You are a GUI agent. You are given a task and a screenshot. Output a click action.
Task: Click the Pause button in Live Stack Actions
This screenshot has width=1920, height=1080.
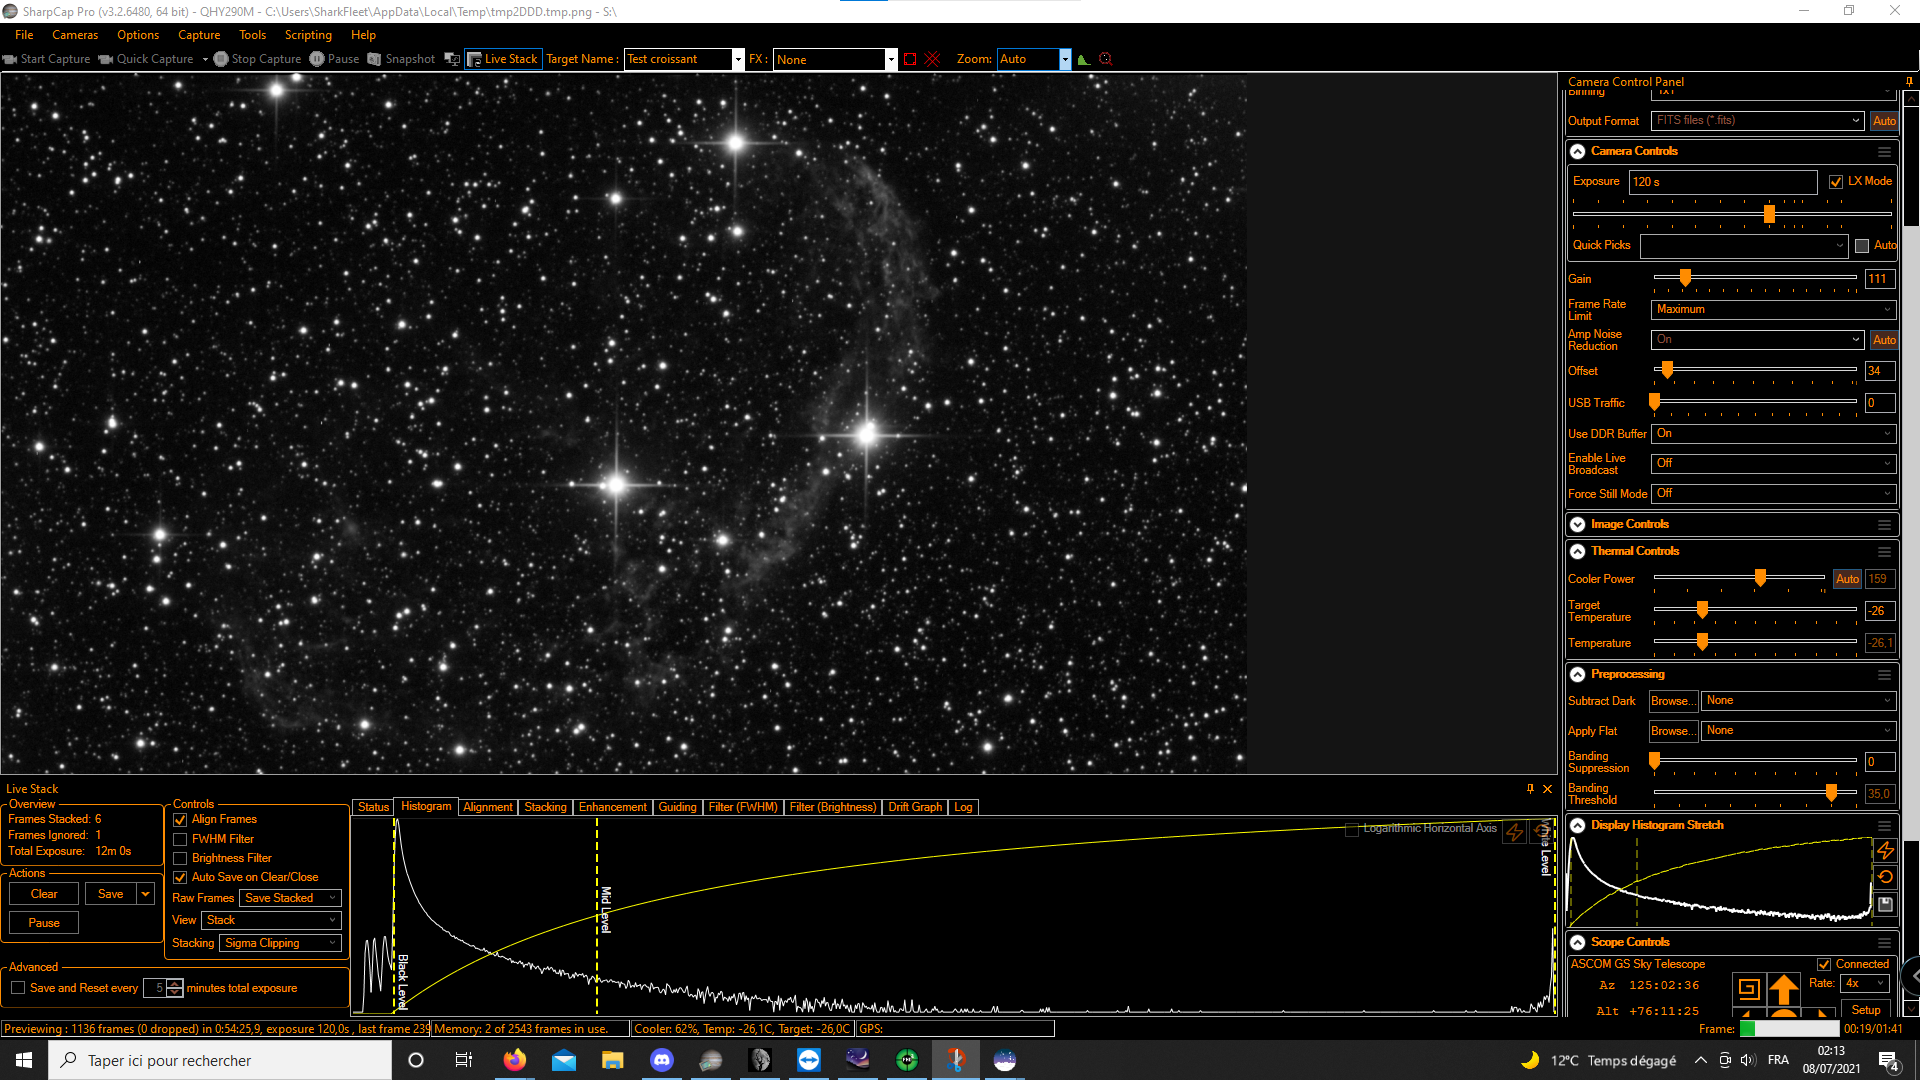pyautogui.click(x=44, y=923)
